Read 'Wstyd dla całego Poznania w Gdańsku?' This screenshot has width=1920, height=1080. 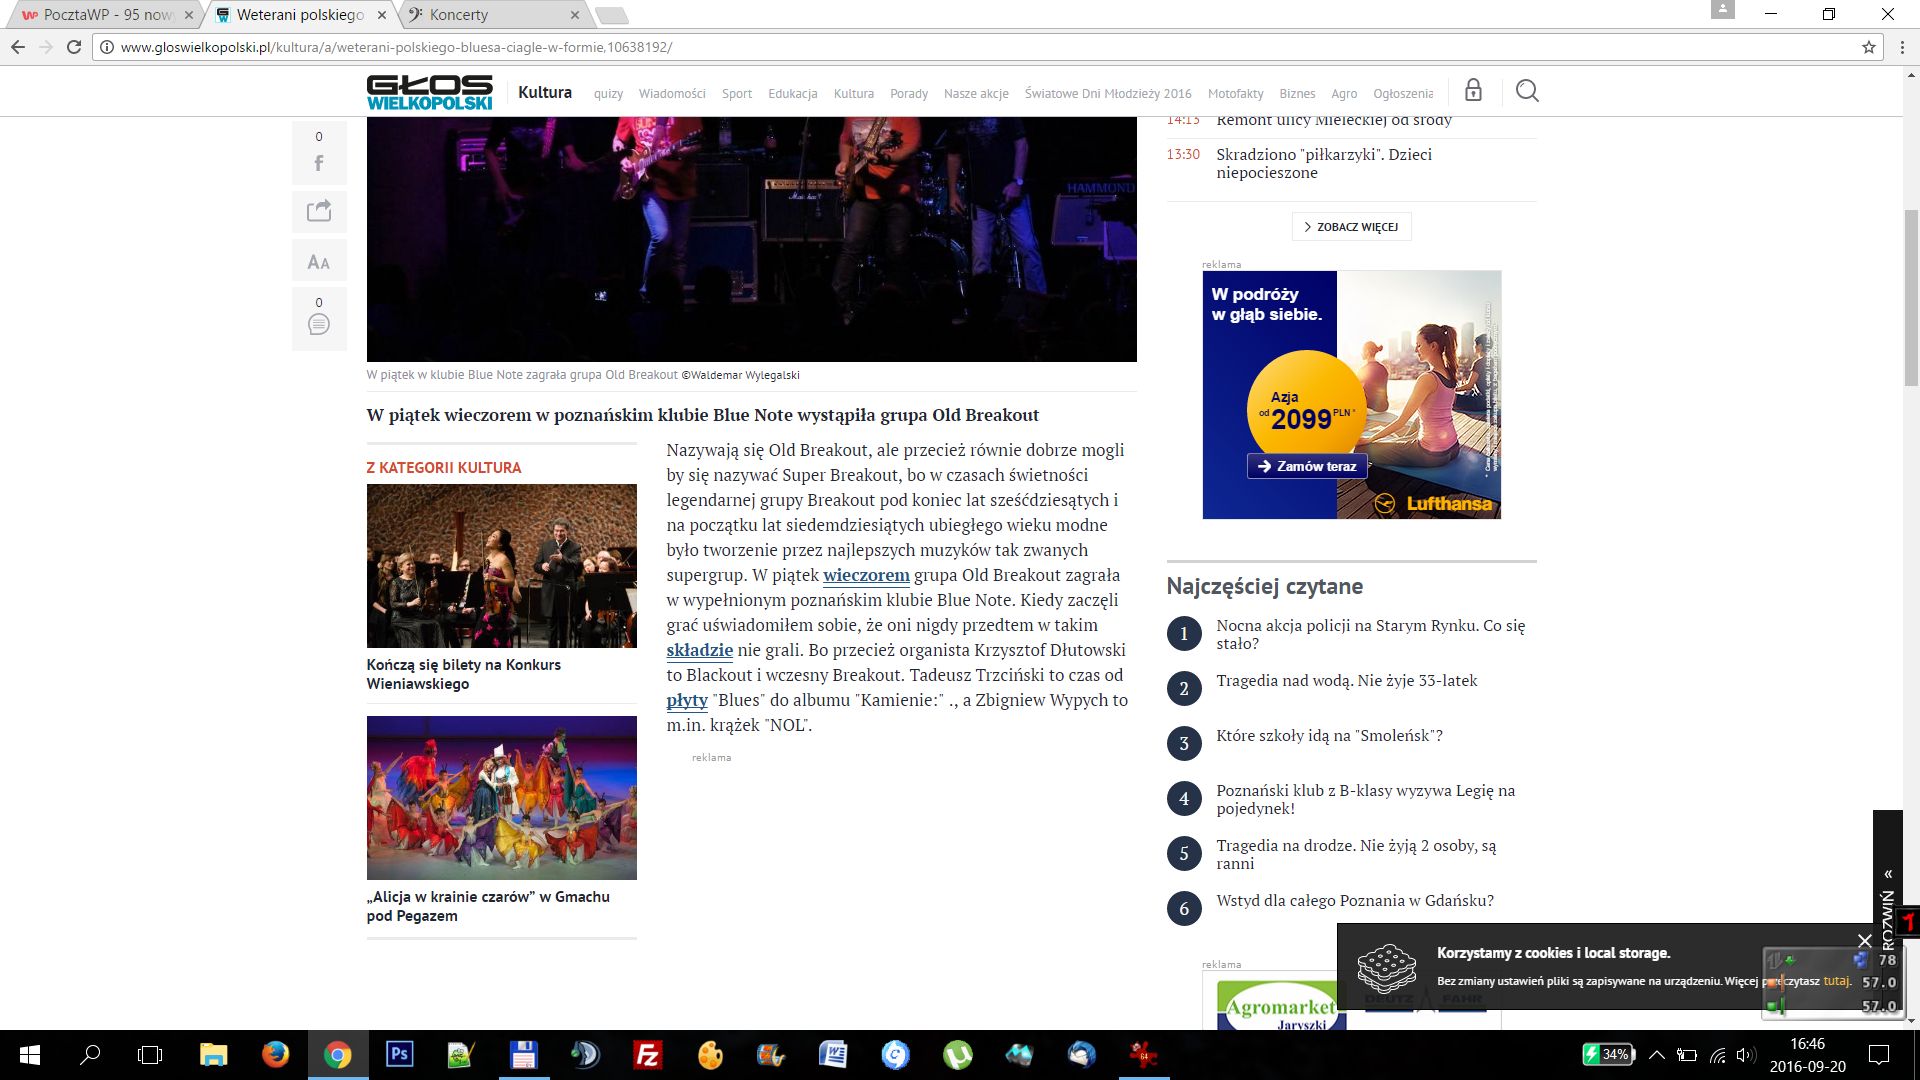click(x=1355, y=900)
